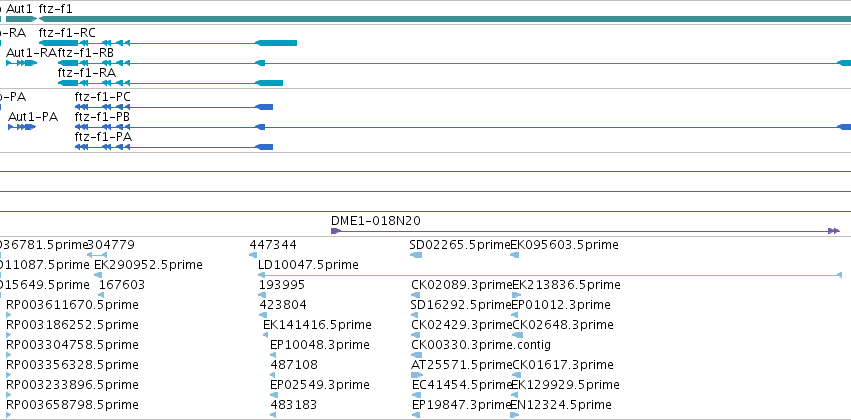Screen dimensions: 851x420
Task: Select EST CK02648.3prime
Action: pyautogui.click(x=563, y=324)
